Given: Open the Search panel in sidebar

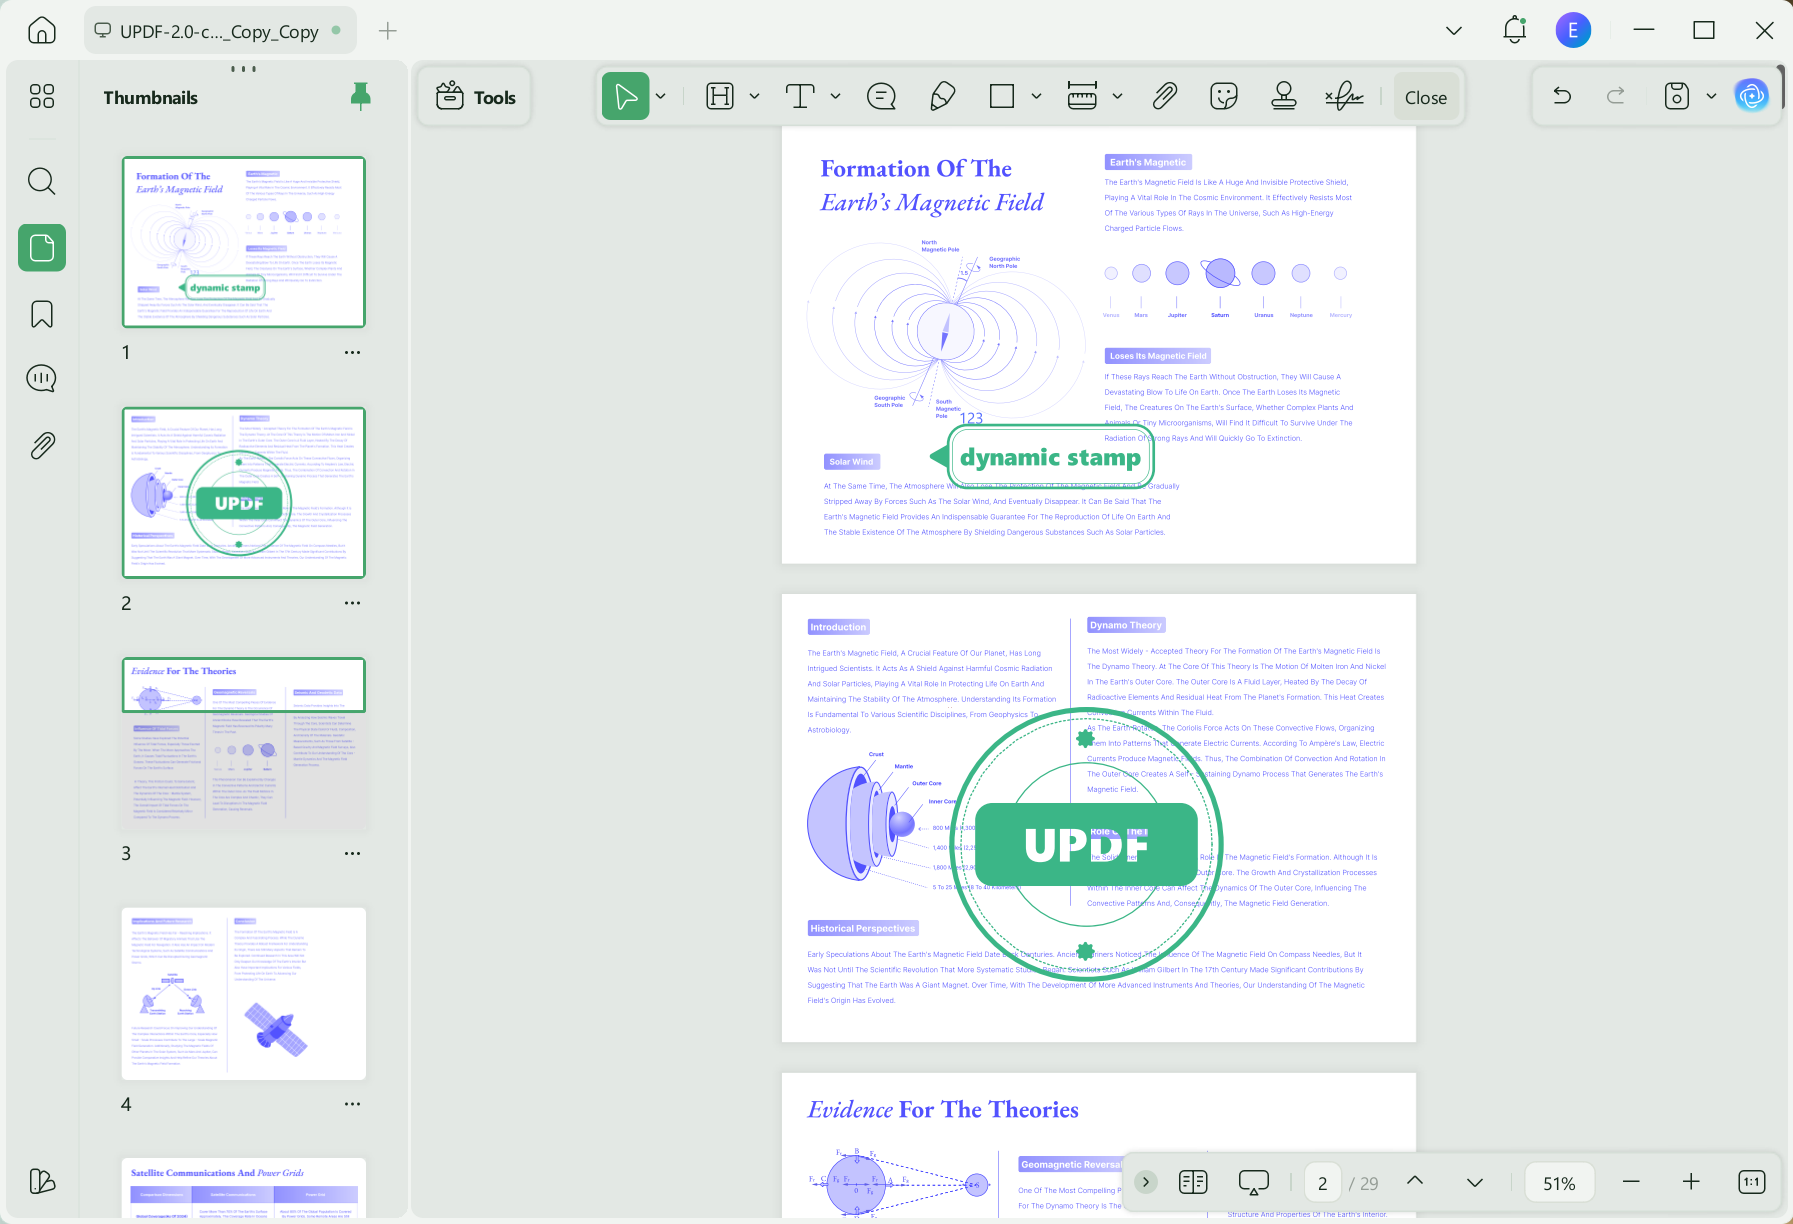Looking at the screenshot, I should tap(42, 181).
